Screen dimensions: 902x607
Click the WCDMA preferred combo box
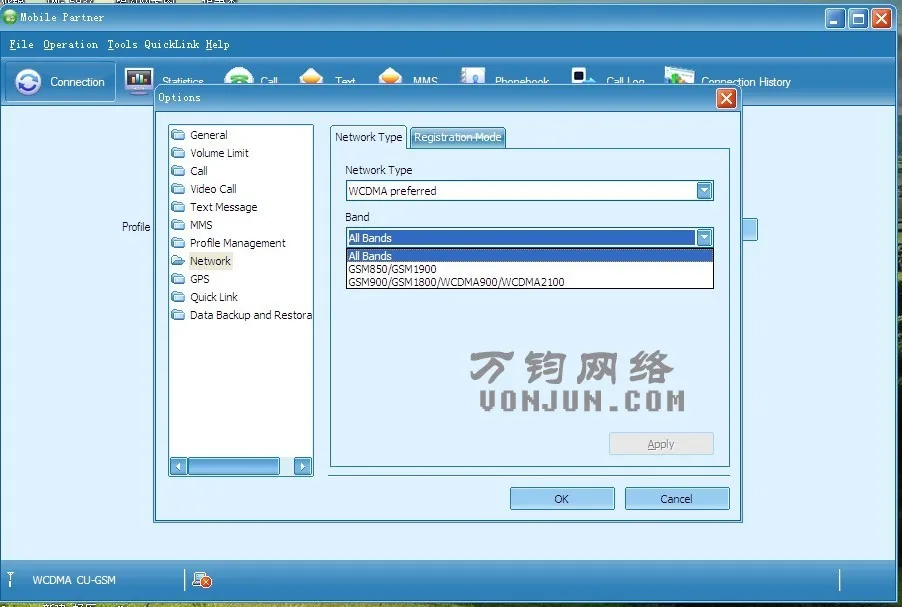530,190
